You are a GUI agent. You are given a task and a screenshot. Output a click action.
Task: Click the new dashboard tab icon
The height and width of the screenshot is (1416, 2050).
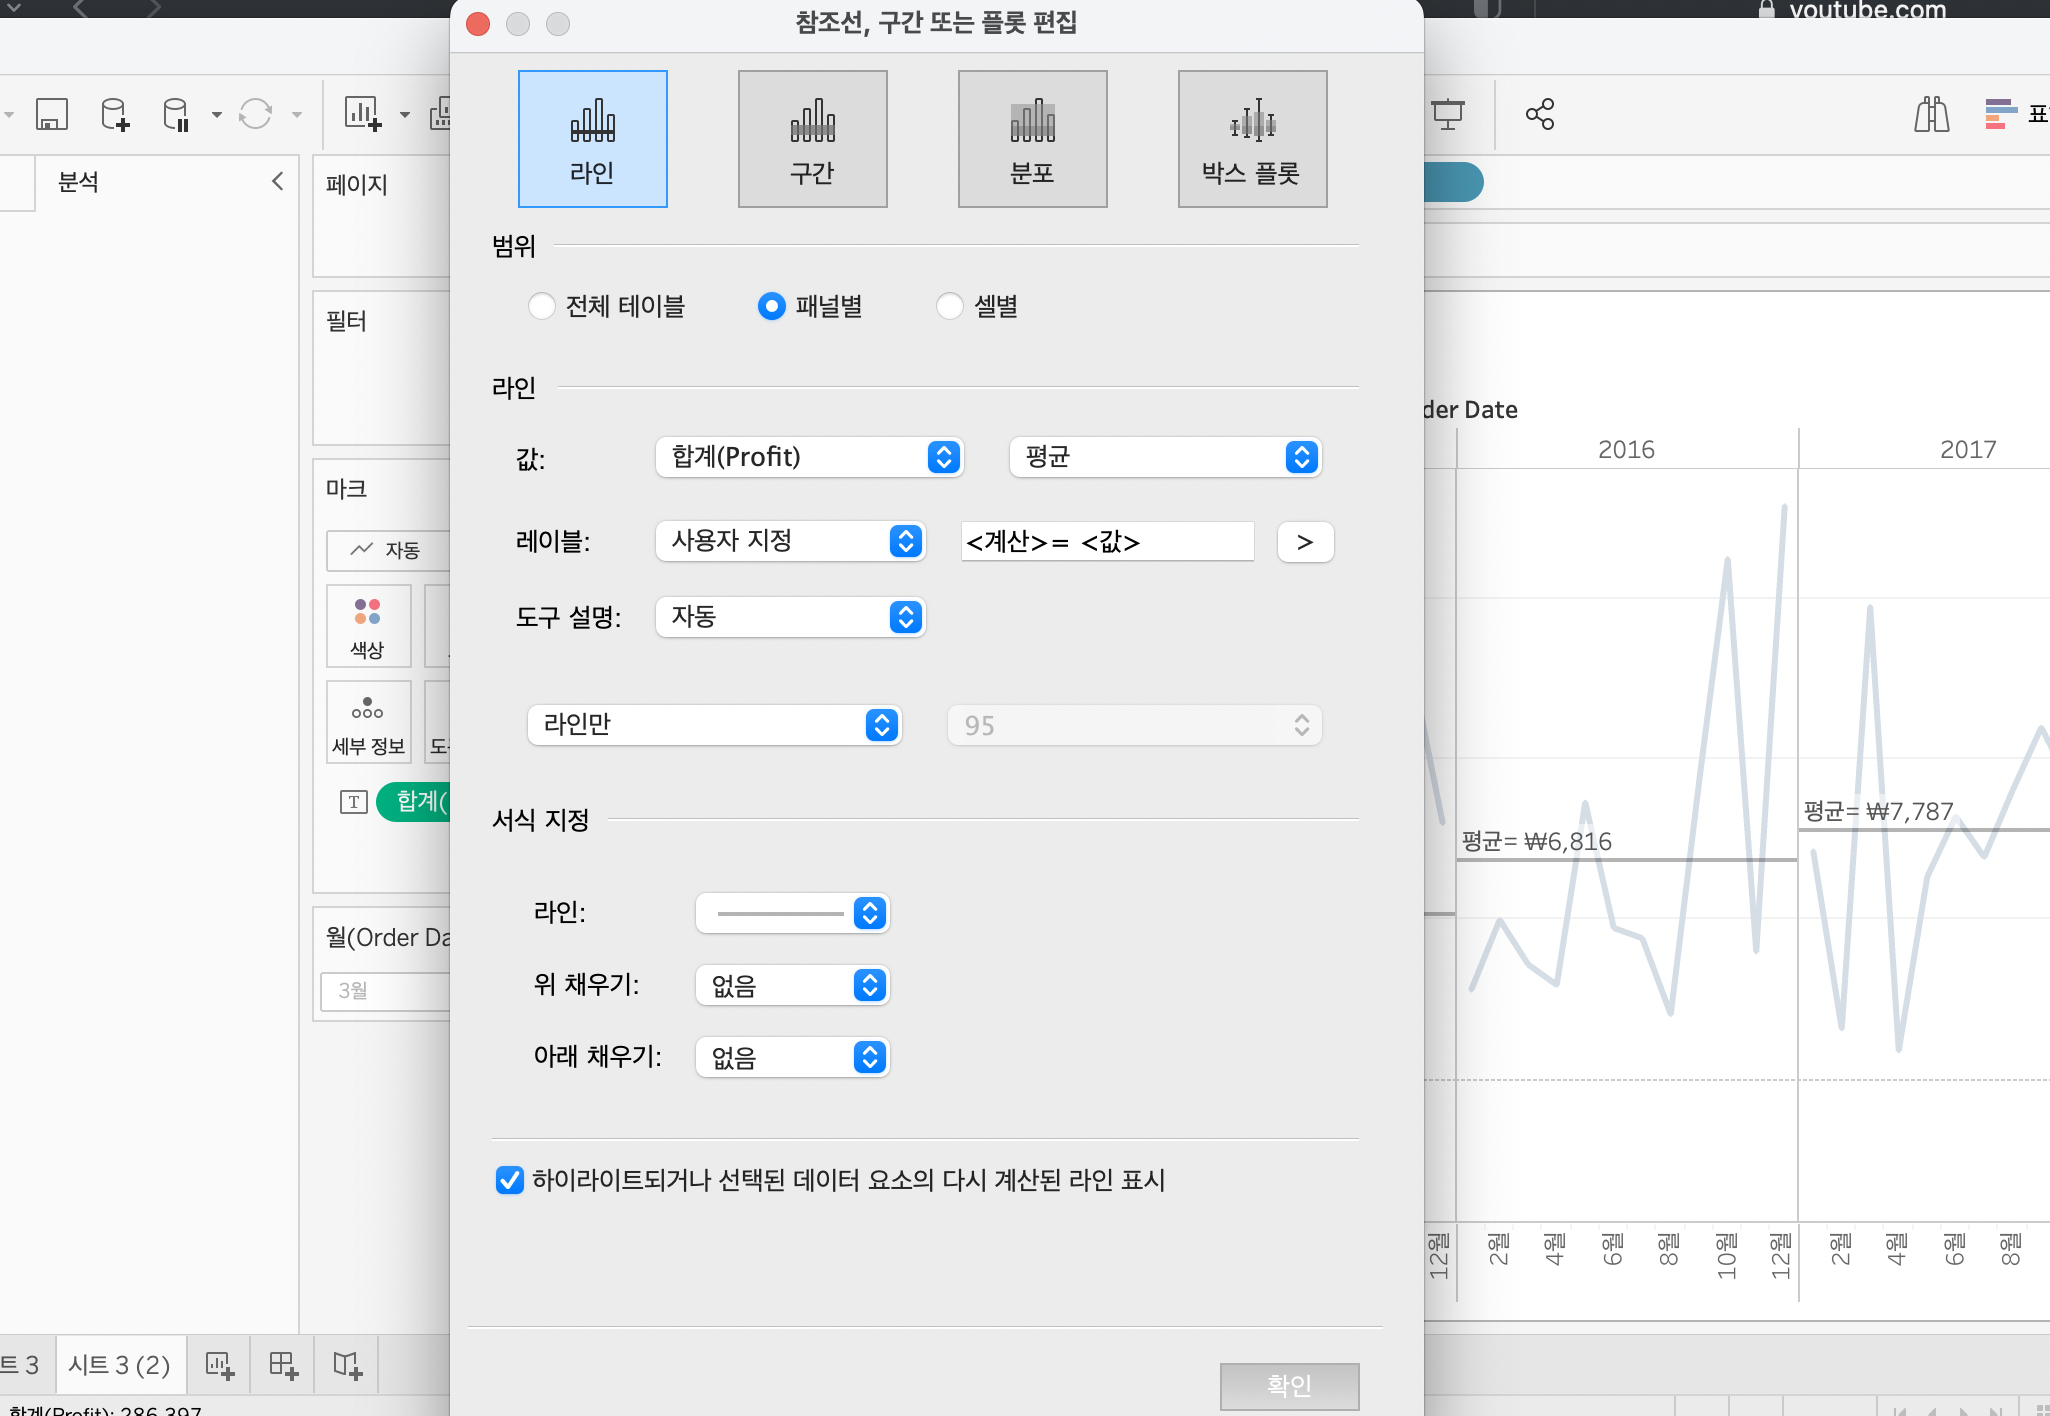coord(283,1365)
